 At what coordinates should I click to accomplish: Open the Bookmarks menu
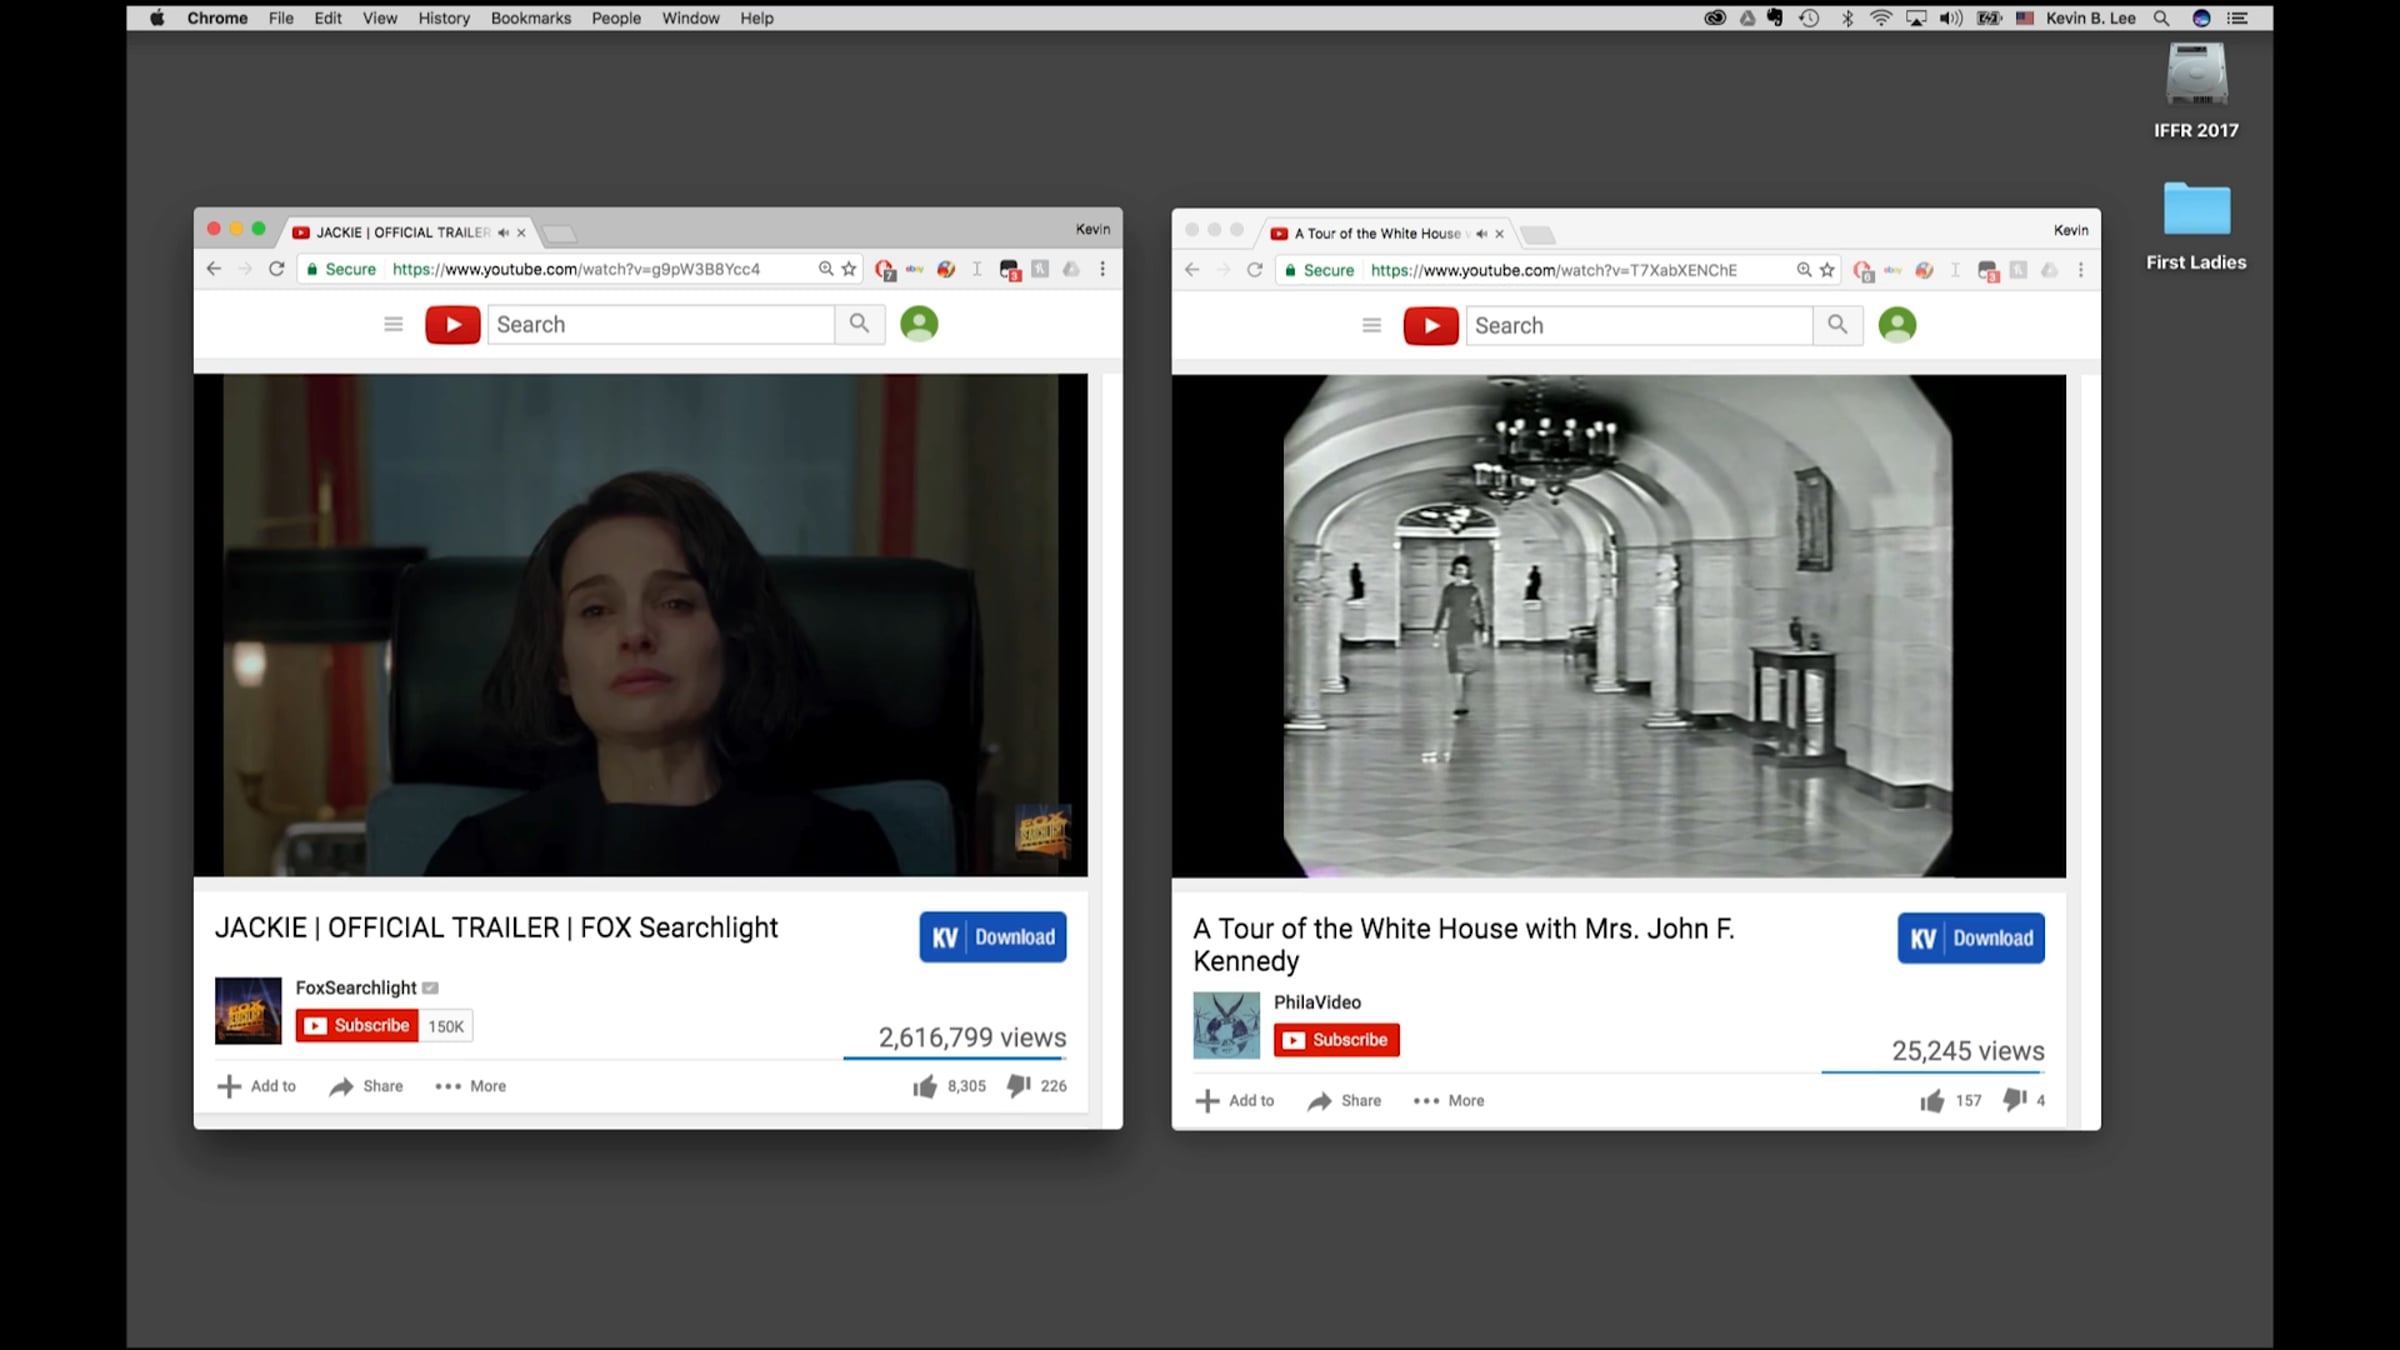point(531,18)
